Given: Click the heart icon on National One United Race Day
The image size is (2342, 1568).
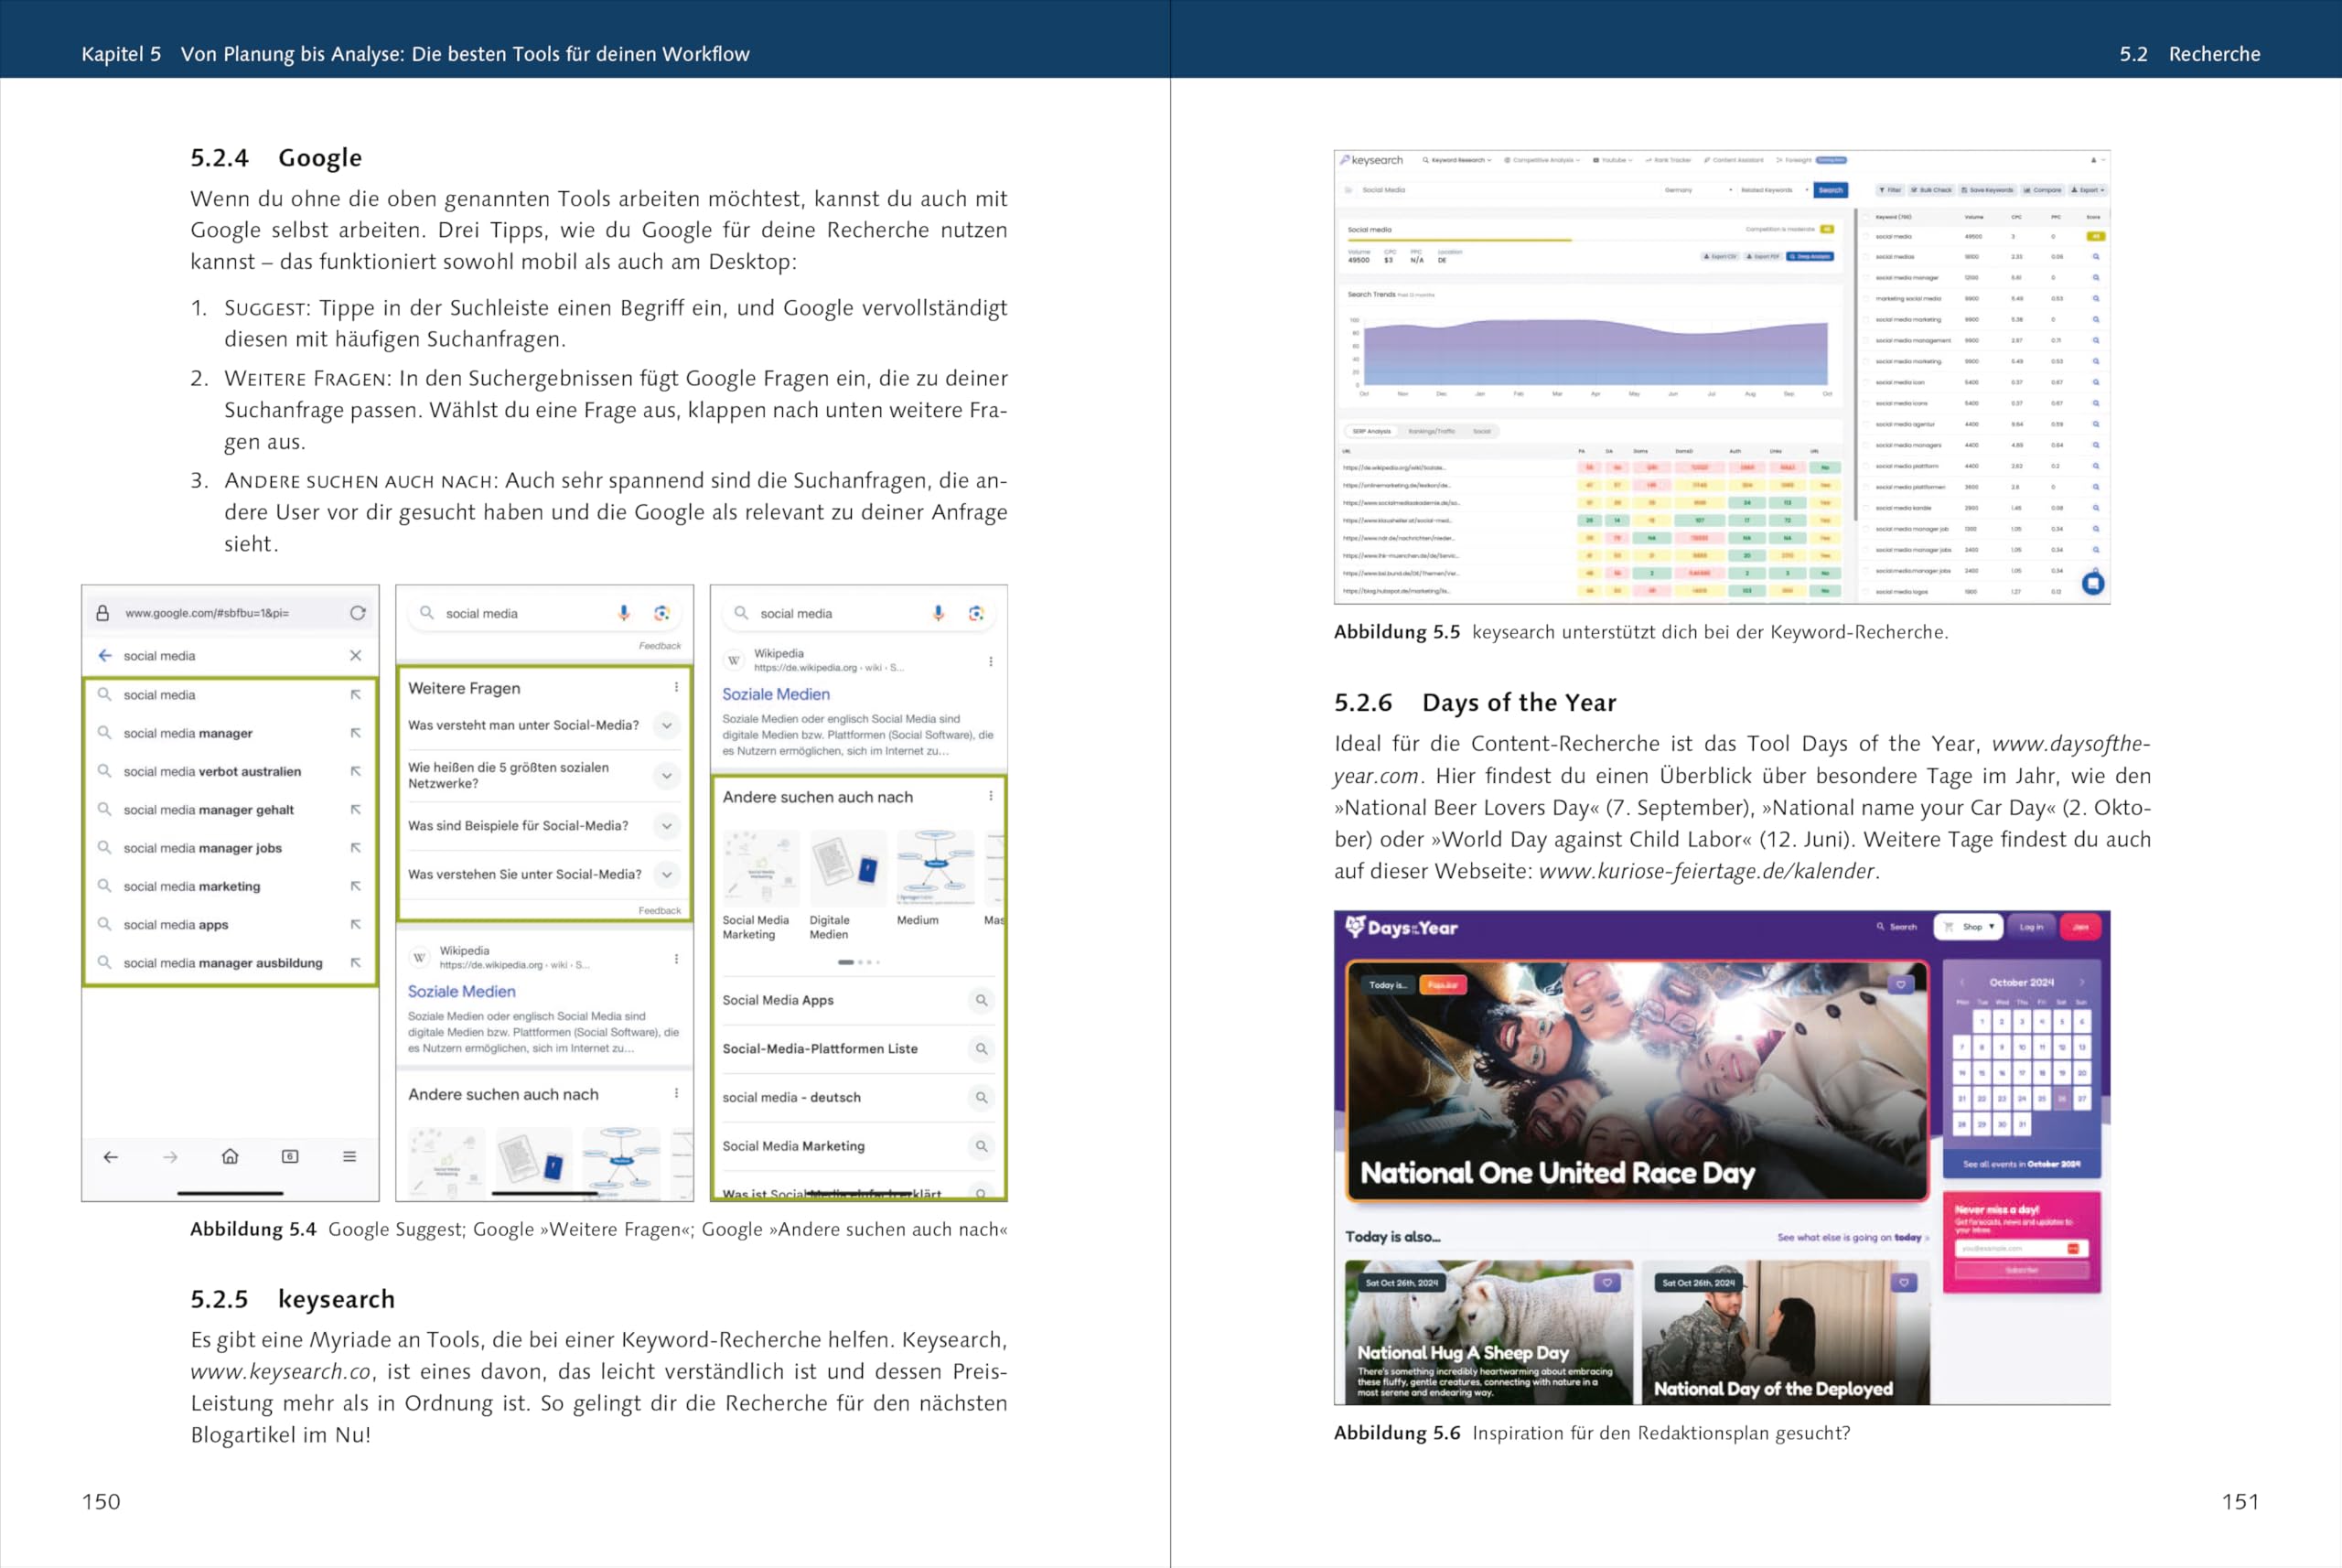Looking at the screenshot, I should 1901,985.
